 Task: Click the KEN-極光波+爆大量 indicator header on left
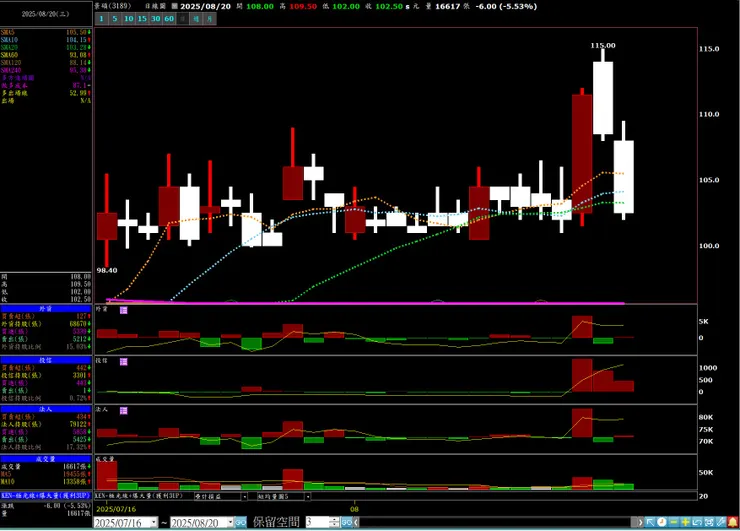coord(45,496)
